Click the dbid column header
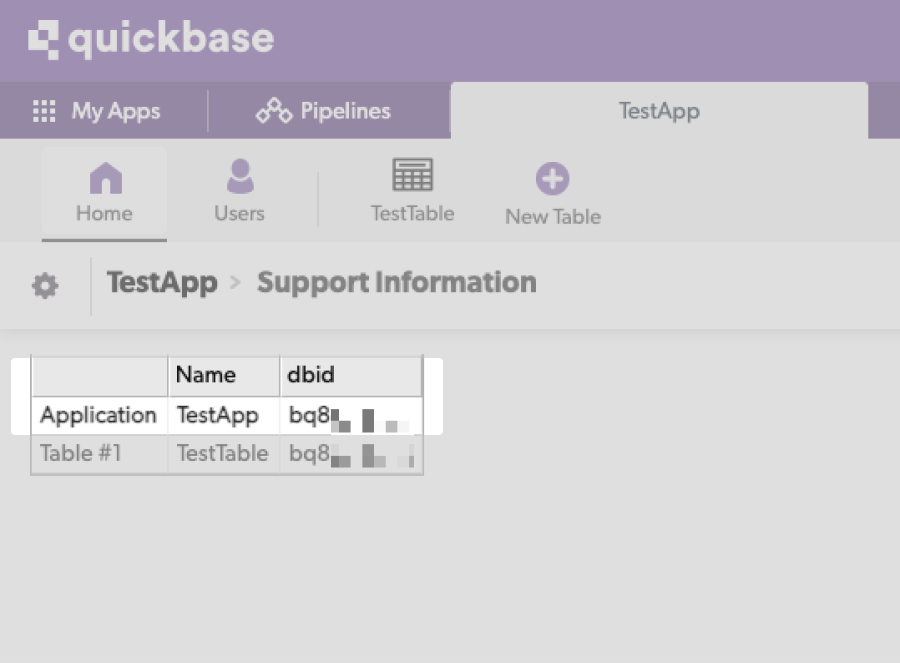900x663 pixels. point(310,375)
